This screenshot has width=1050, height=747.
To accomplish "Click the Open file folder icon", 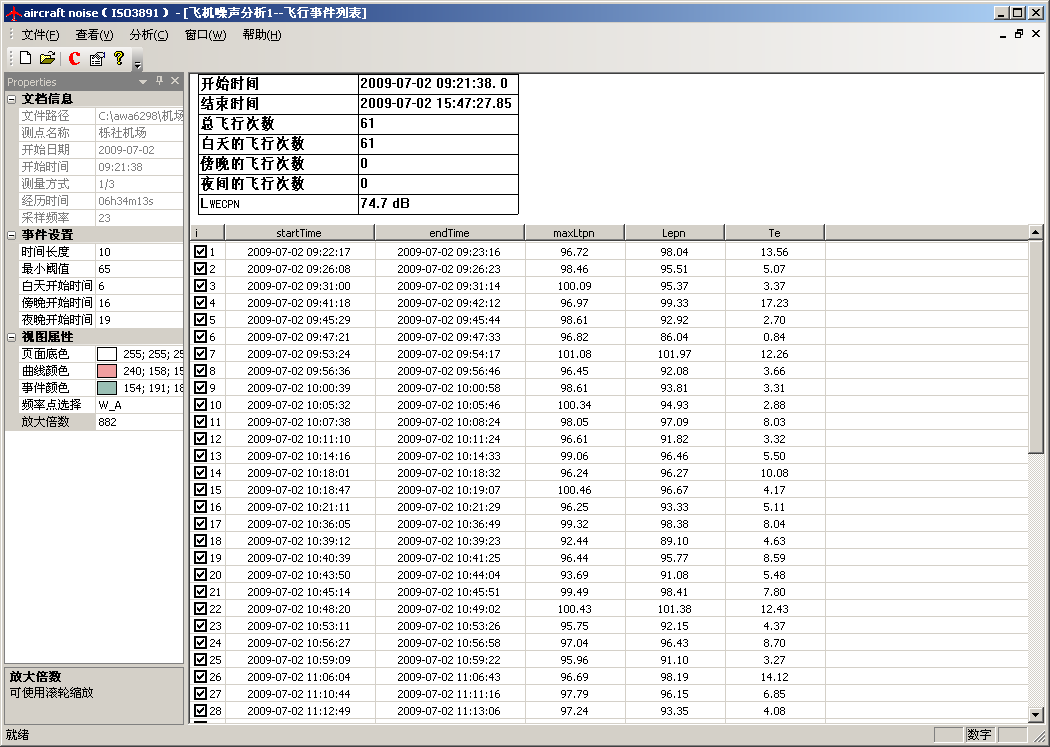I will tap(47, 58).
